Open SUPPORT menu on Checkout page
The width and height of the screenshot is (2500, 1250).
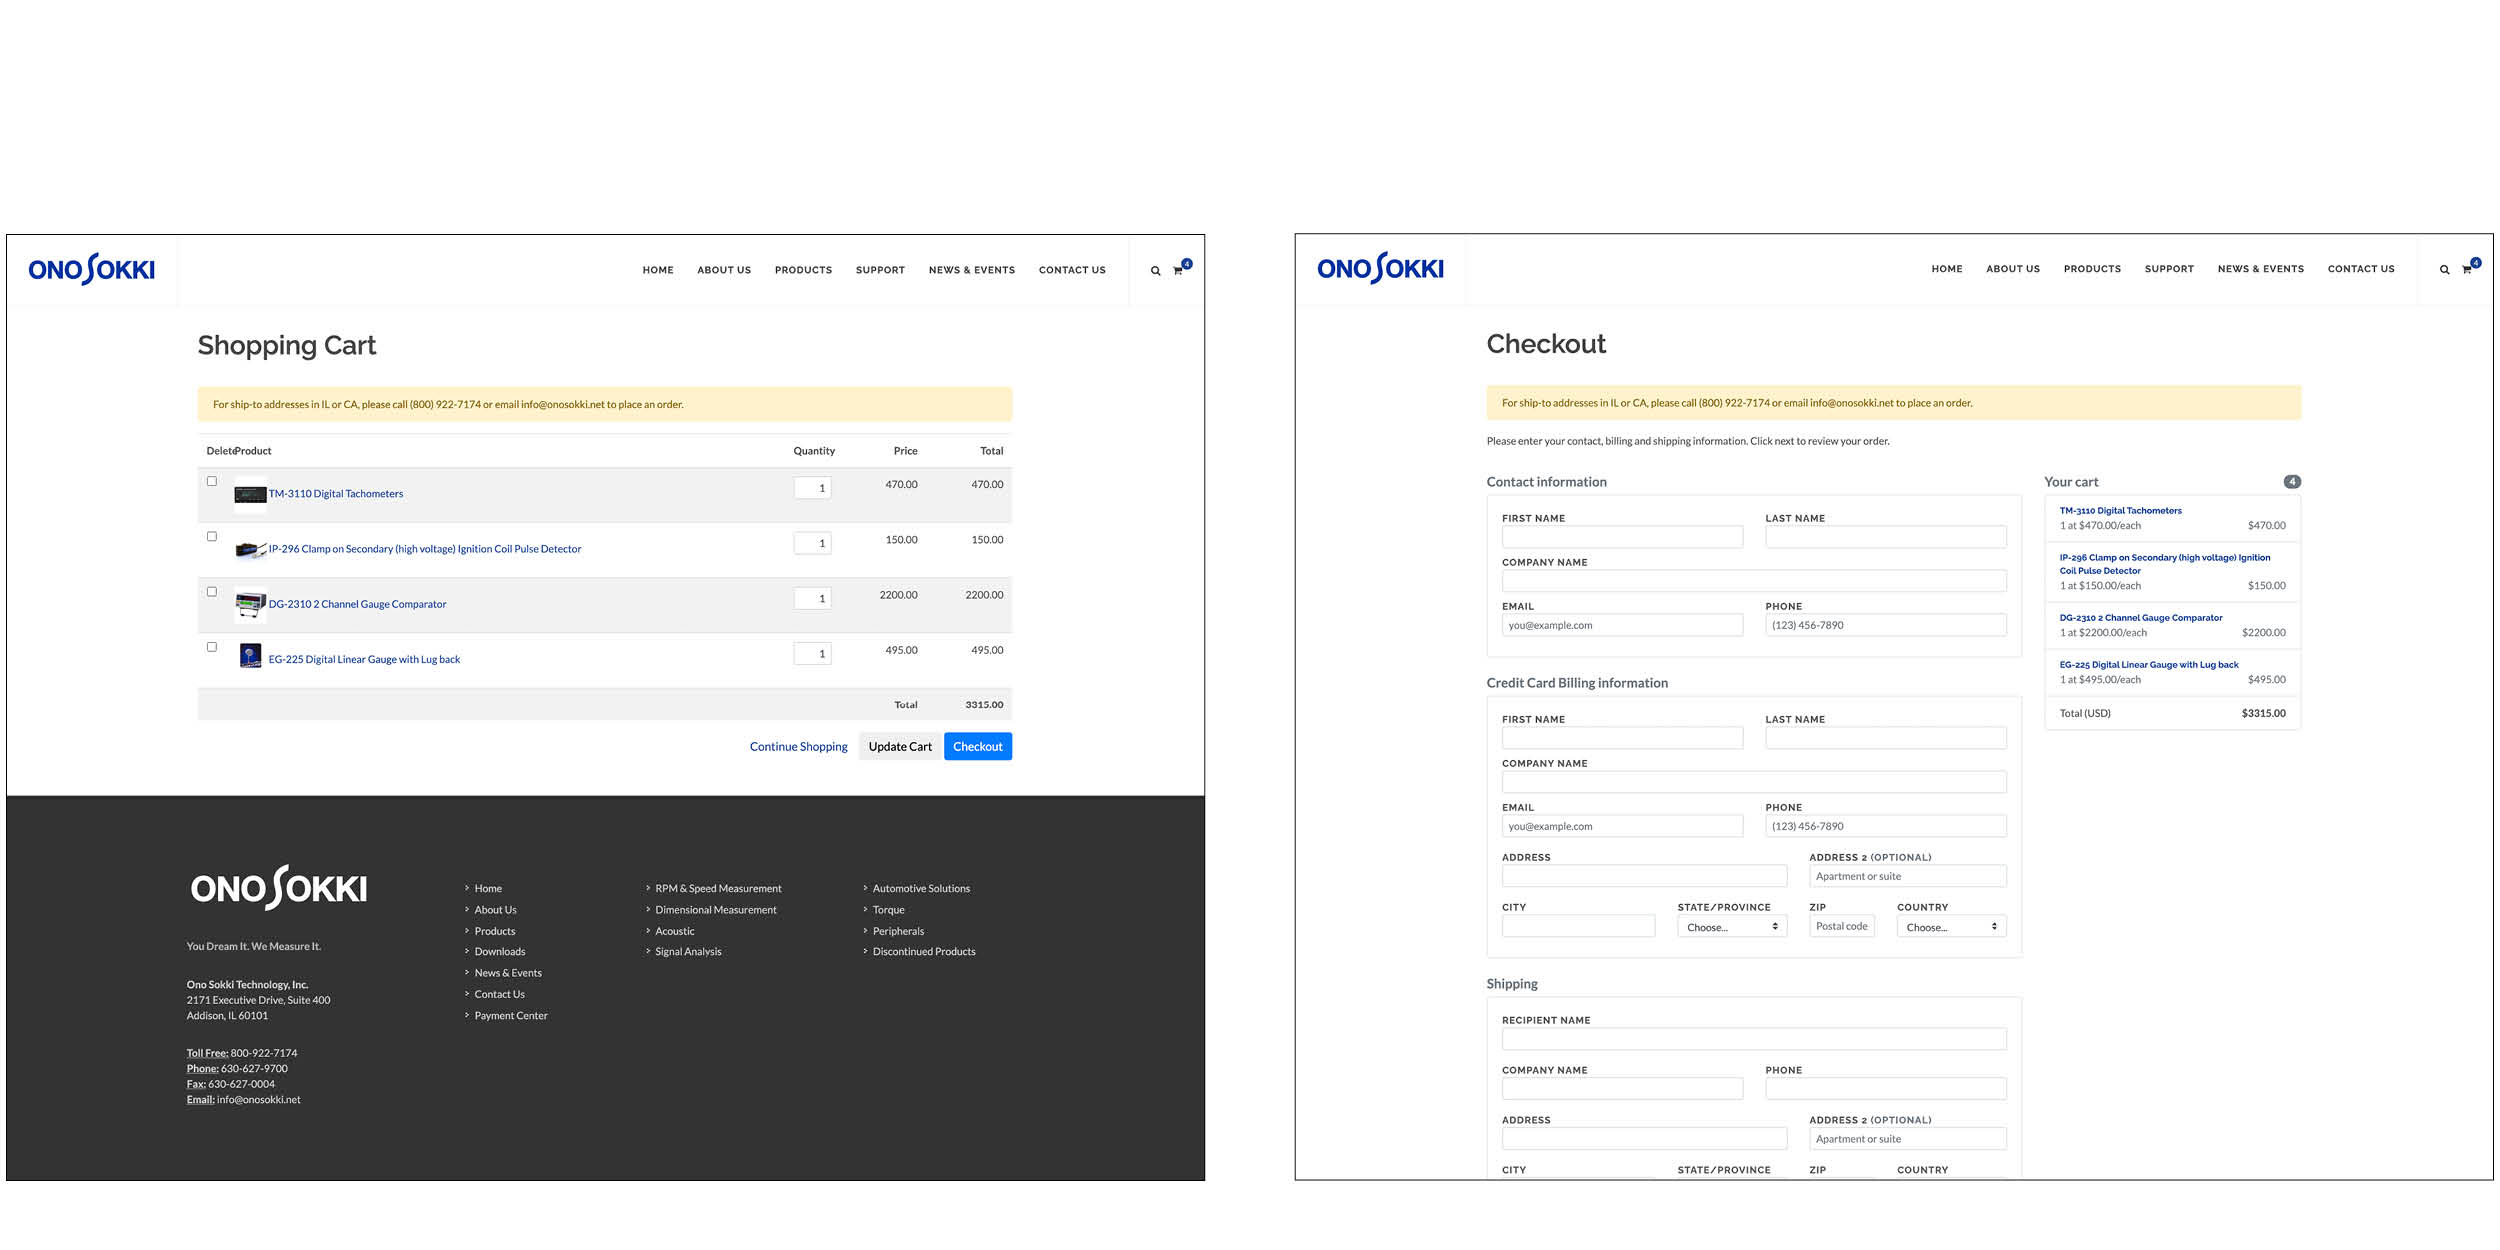[x=2168, y=269]
